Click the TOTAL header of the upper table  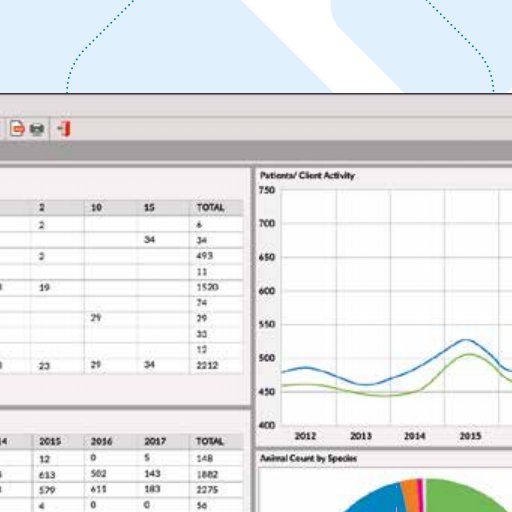tap(211, 208)
